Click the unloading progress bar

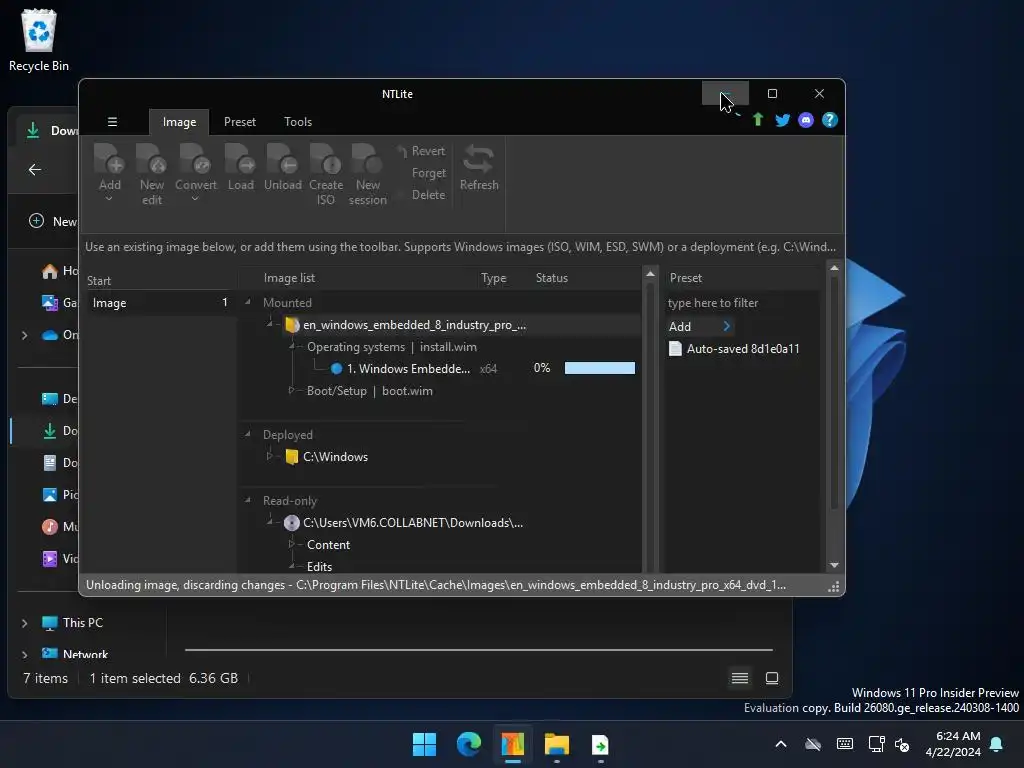click(600, 368)
